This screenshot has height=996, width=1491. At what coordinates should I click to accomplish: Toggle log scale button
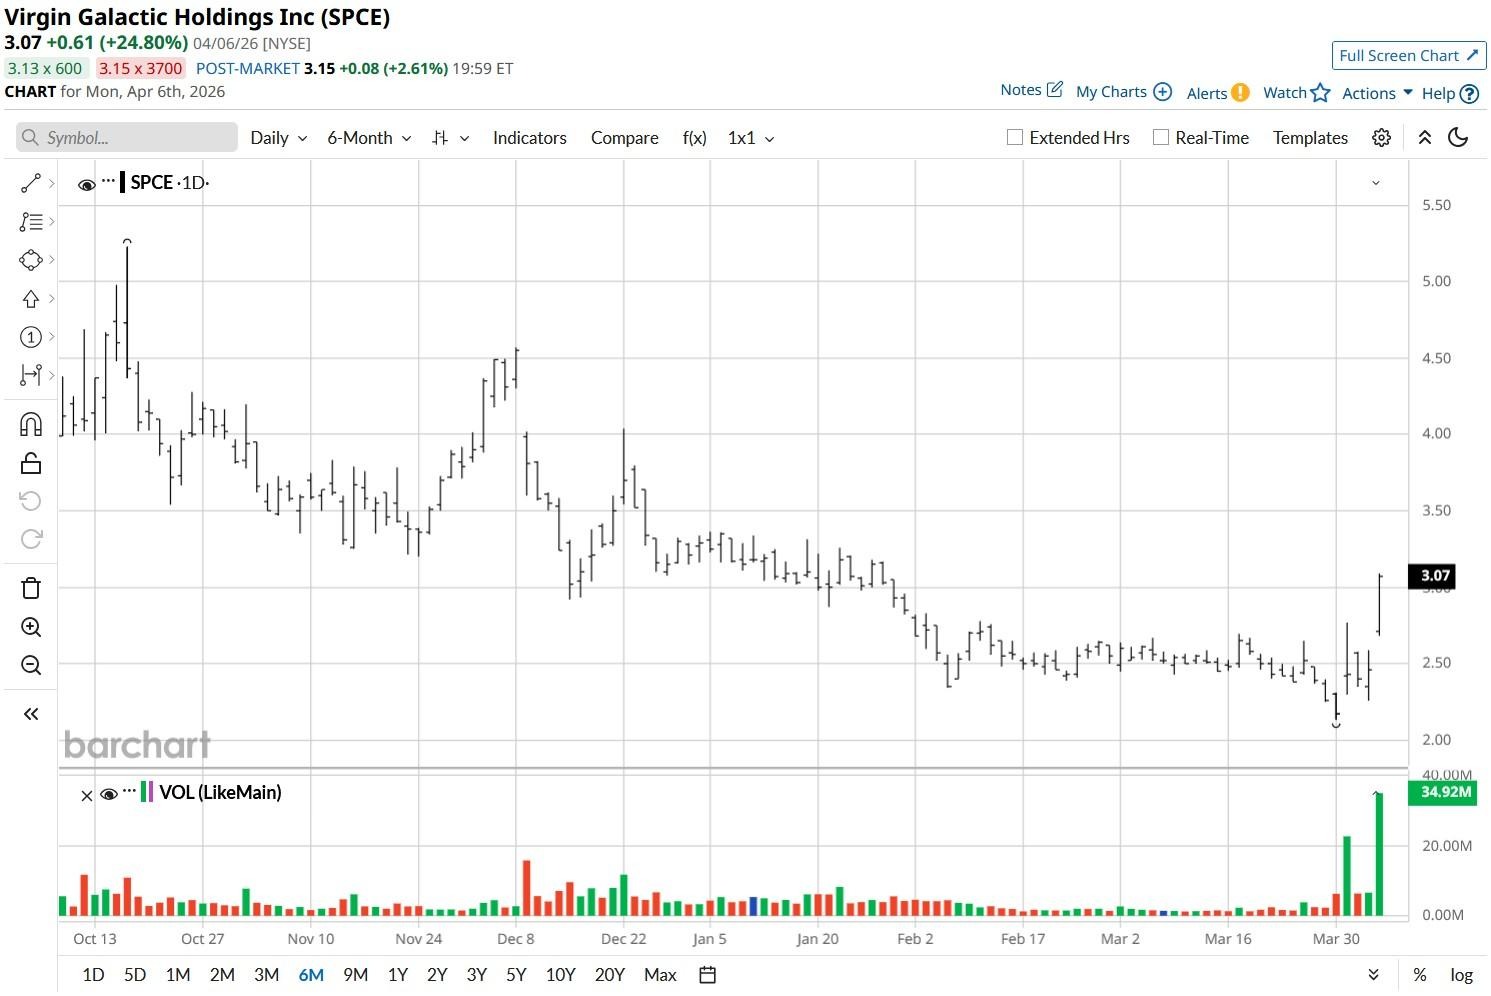tap(1462, 975)
